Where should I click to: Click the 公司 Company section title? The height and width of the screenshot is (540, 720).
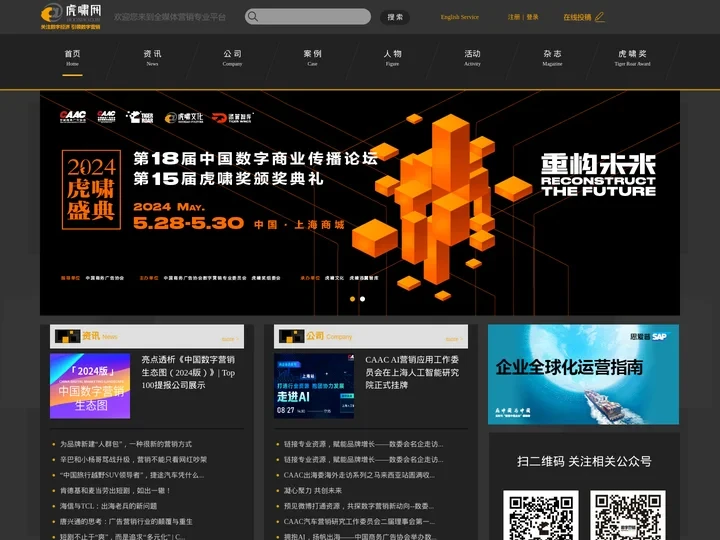pos(329,336)
